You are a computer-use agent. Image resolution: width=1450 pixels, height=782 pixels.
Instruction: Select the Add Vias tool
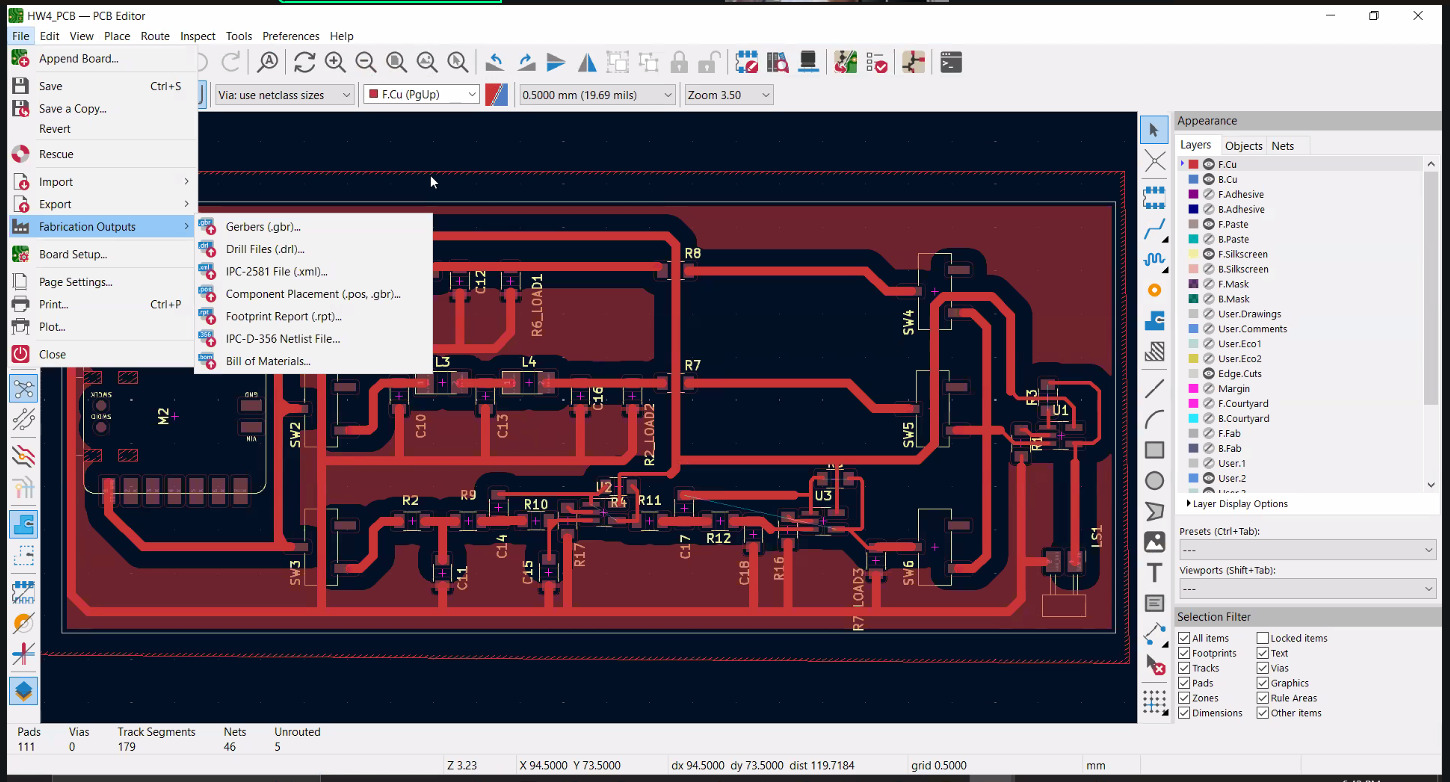[x=1154, y=290]
